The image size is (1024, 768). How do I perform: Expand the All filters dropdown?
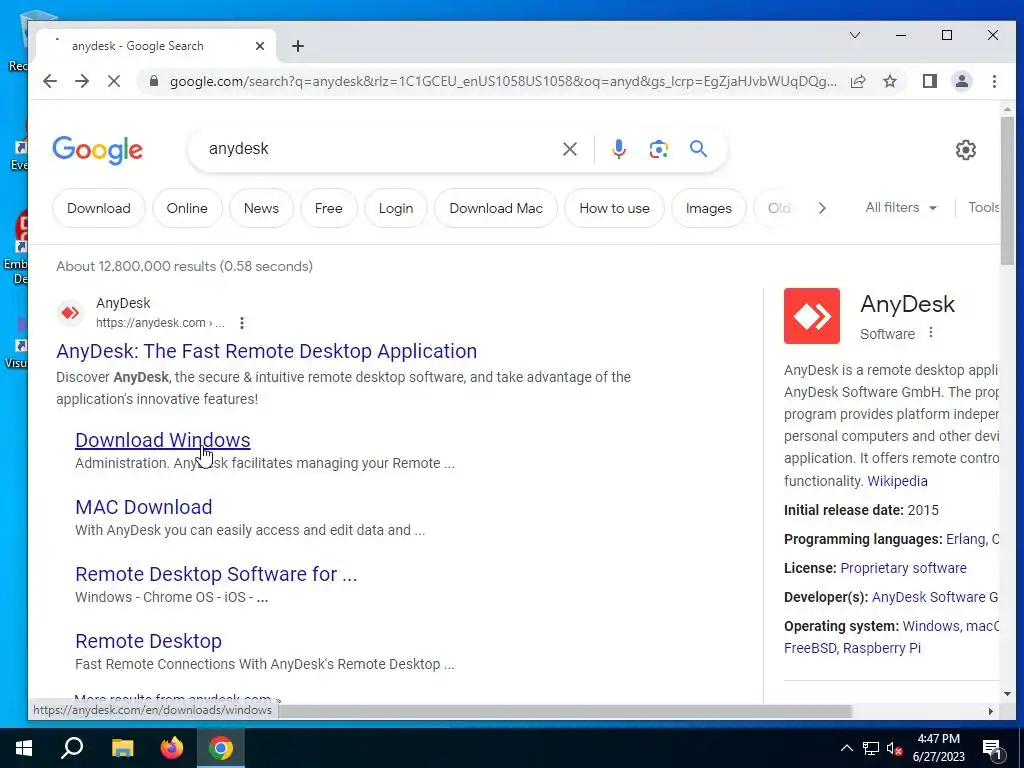[901, 208]
